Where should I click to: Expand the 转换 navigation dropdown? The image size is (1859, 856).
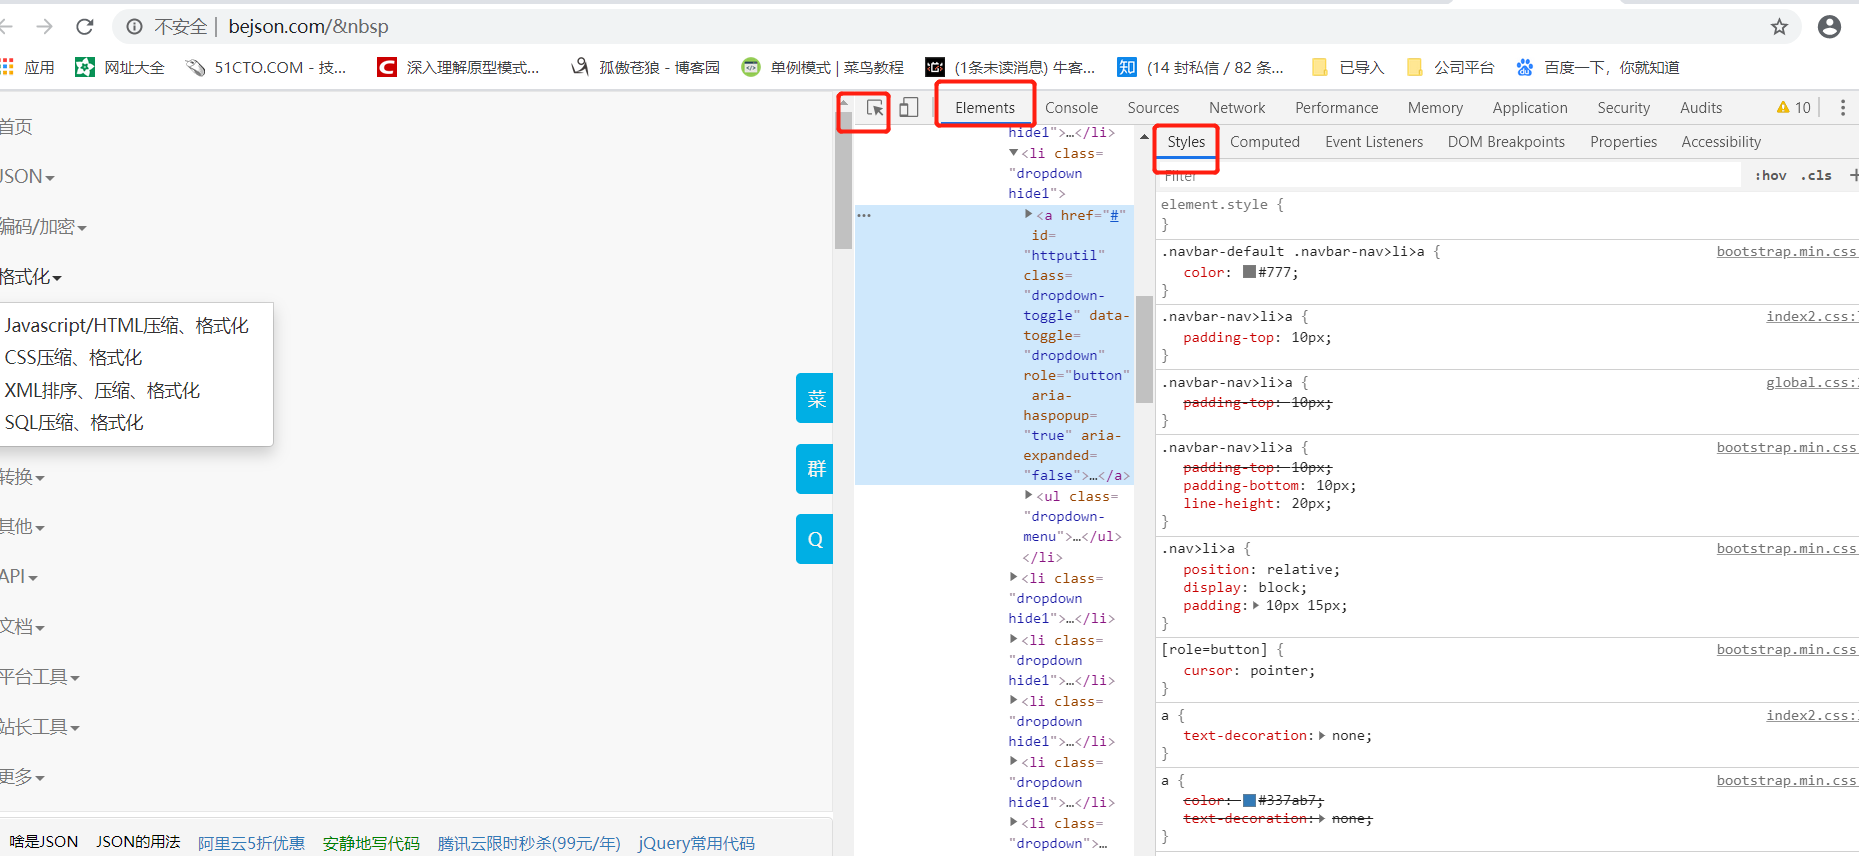(x=22, y=477)
